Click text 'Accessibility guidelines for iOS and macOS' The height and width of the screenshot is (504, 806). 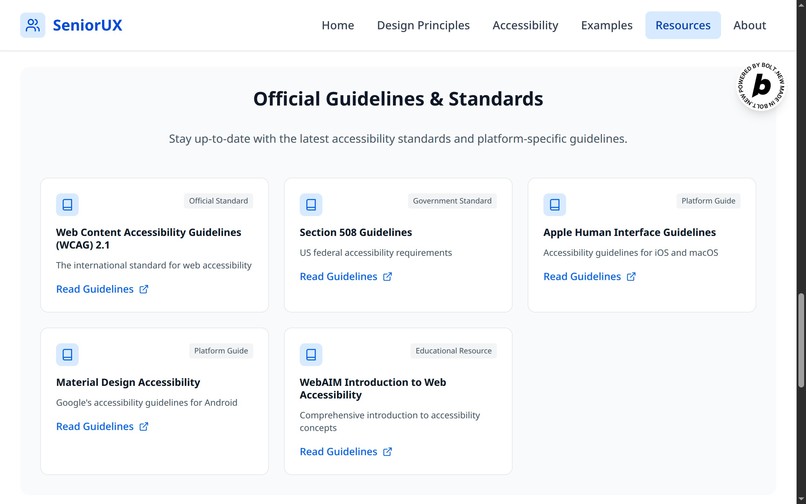tap(631, 253)
